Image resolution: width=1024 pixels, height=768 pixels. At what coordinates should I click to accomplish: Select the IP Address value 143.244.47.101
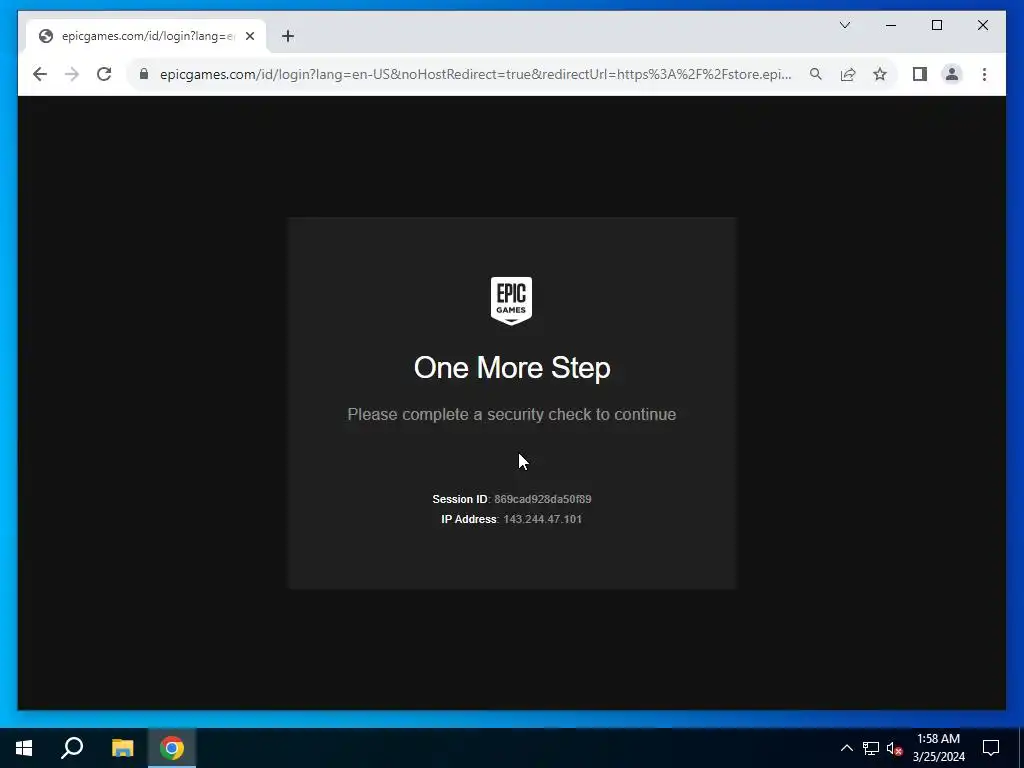pyautogui.click(x=542, y=519)
